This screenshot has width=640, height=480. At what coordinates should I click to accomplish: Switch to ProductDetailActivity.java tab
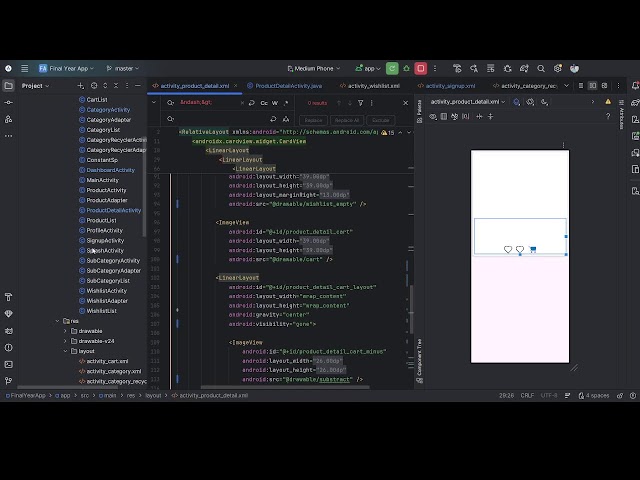pos(284,86)
